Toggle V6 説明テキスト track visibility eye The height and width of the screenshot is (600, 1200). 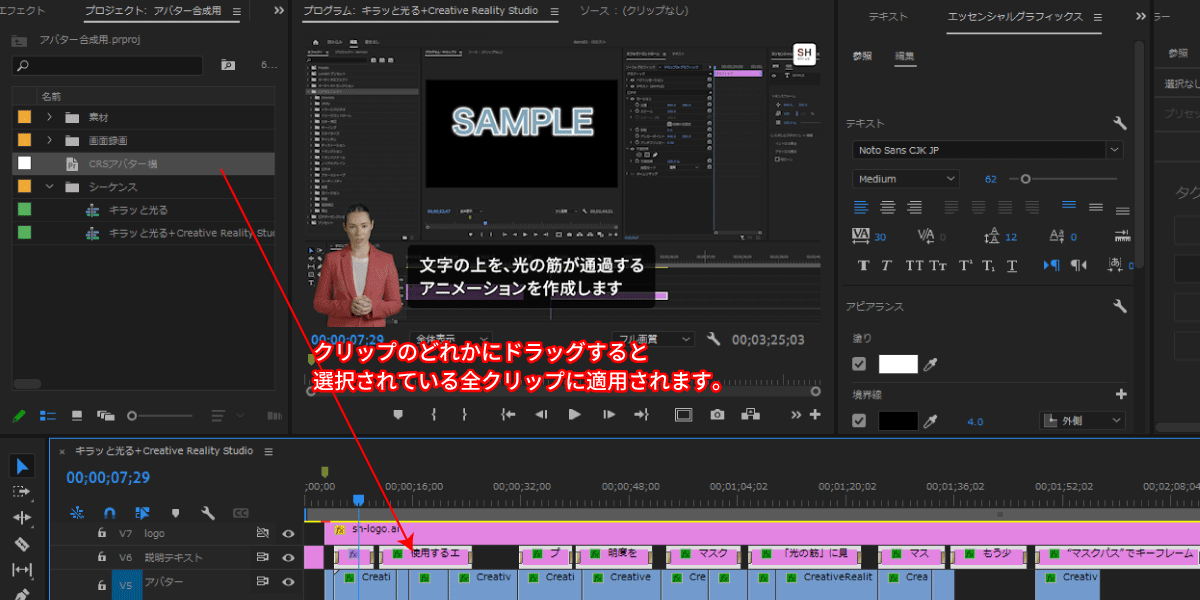[288, 557]
